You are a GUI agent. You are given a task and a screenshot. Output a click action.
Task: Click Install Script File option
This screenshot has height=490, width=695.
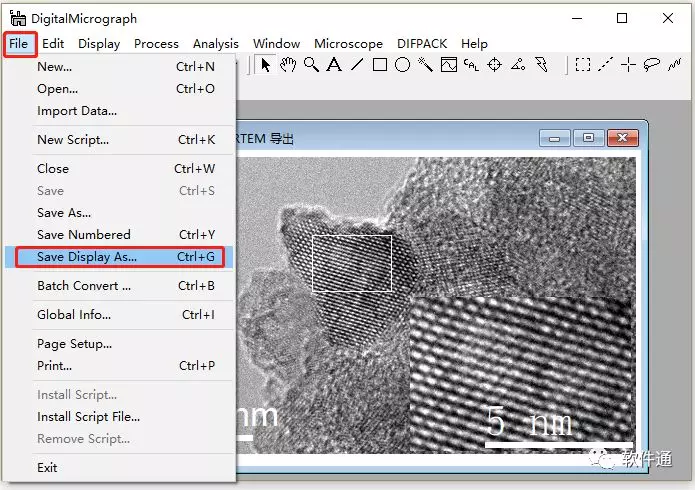pos(88,417)
